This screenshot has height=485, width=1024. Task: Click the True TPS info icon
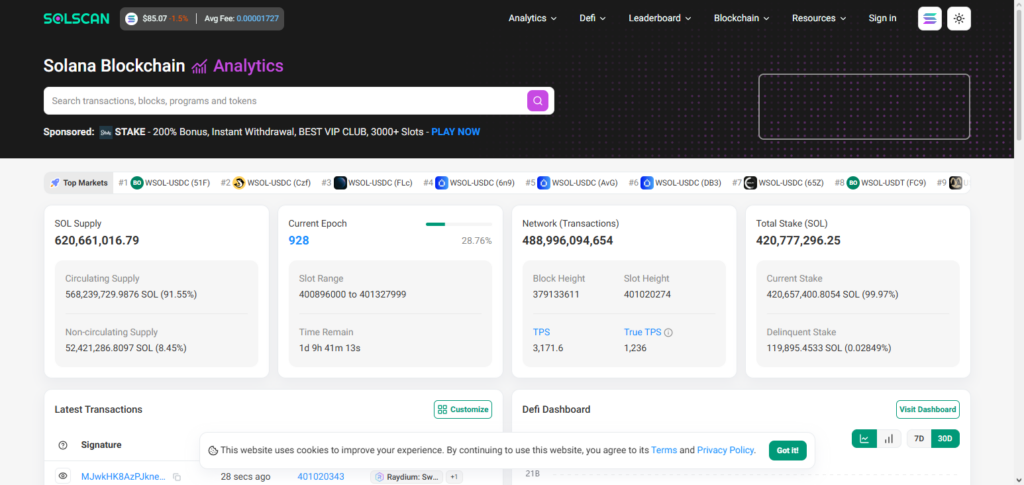(668, 332)
